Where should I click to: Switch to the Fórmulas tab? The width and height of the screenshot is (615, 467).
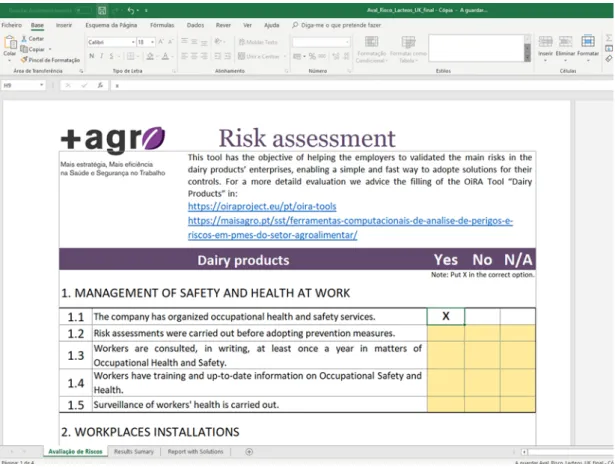[162, 25]
